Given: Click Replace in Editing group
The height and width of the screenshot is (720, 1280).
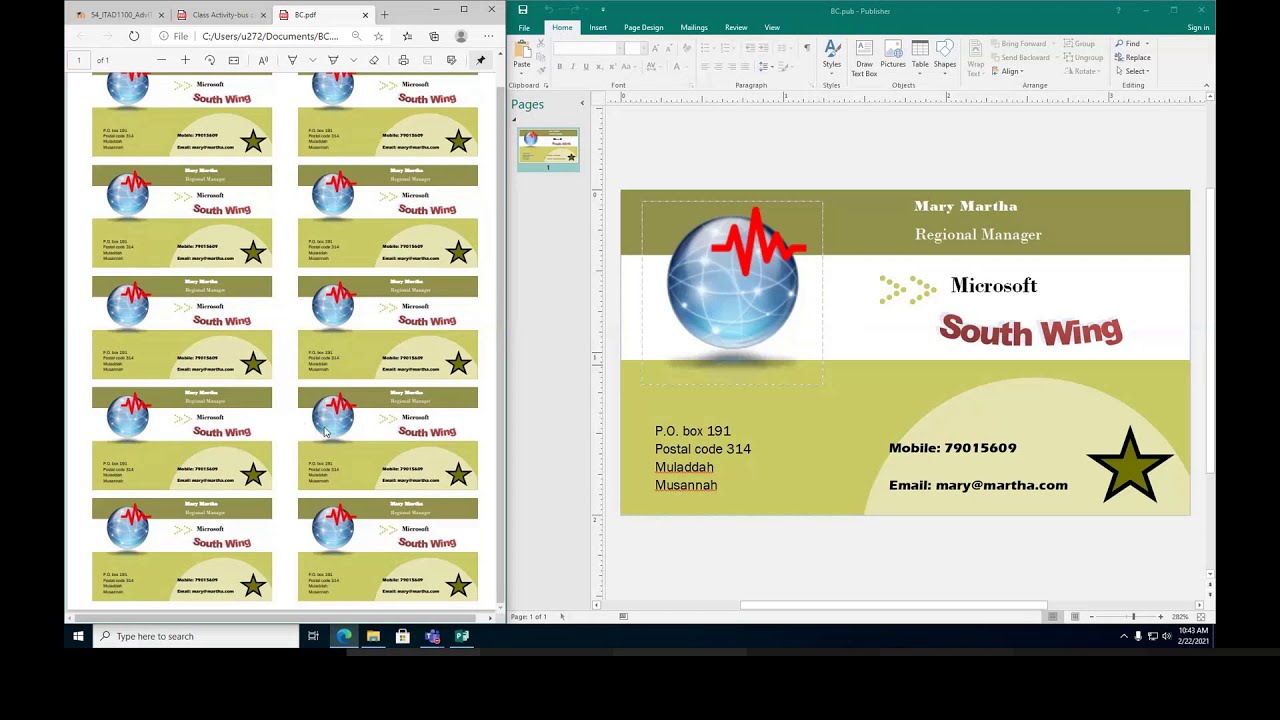Looking at the screenshot, I should [1133, 57].
